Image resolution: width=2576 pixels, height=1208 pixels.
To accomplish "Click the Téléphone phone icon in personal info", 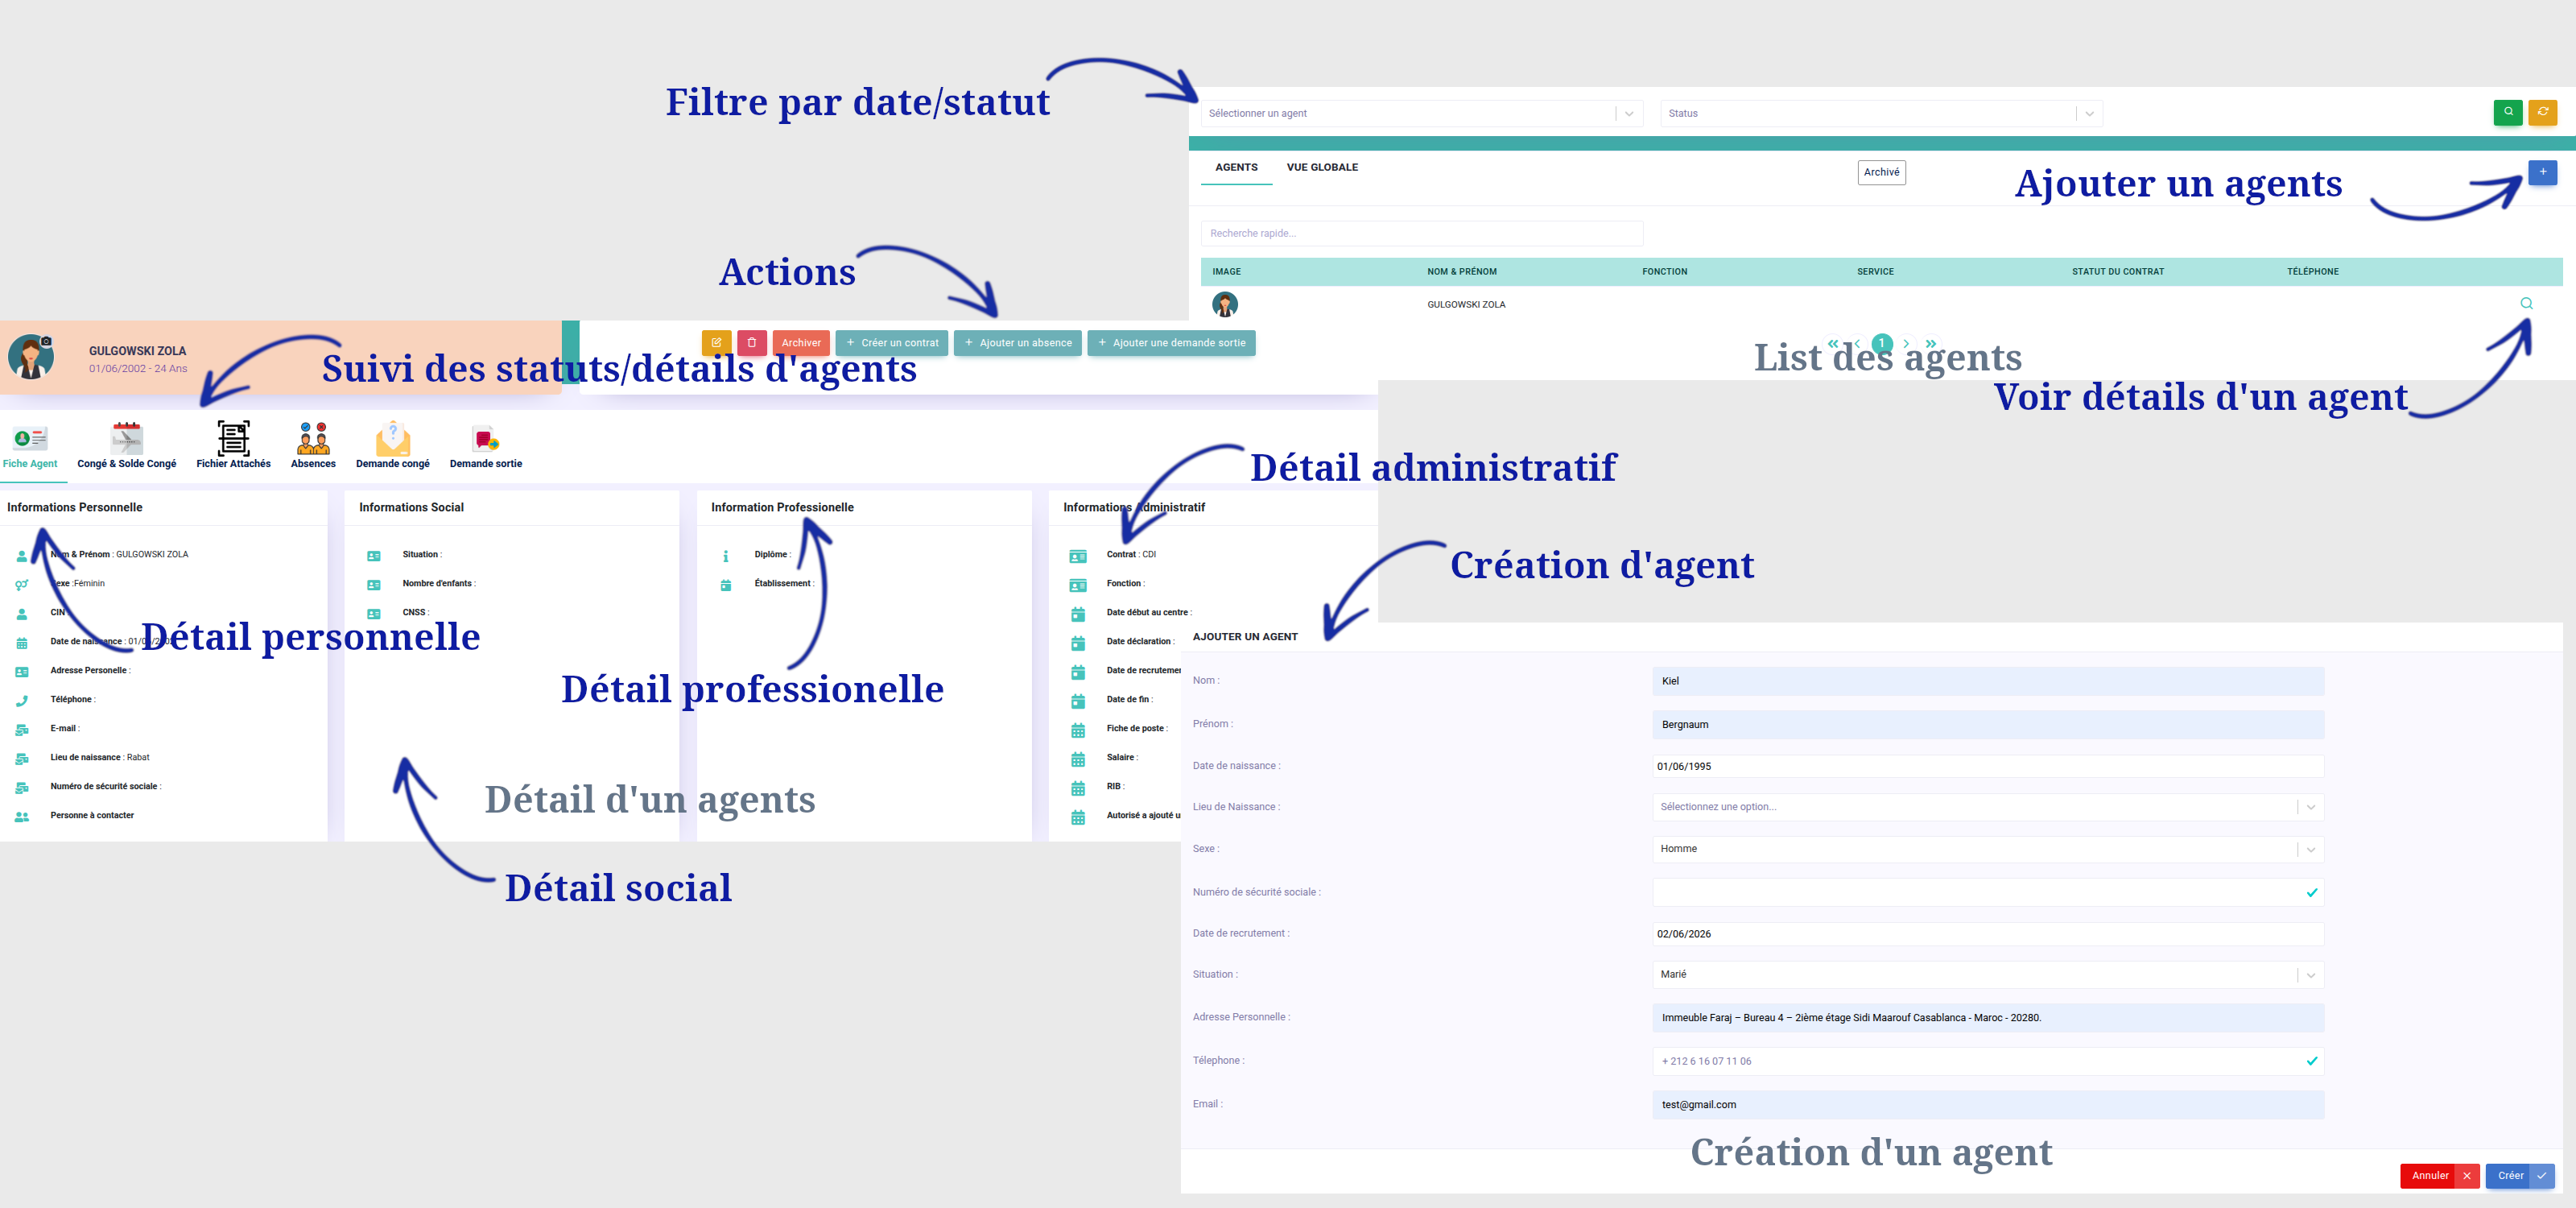I will (22, 701).
